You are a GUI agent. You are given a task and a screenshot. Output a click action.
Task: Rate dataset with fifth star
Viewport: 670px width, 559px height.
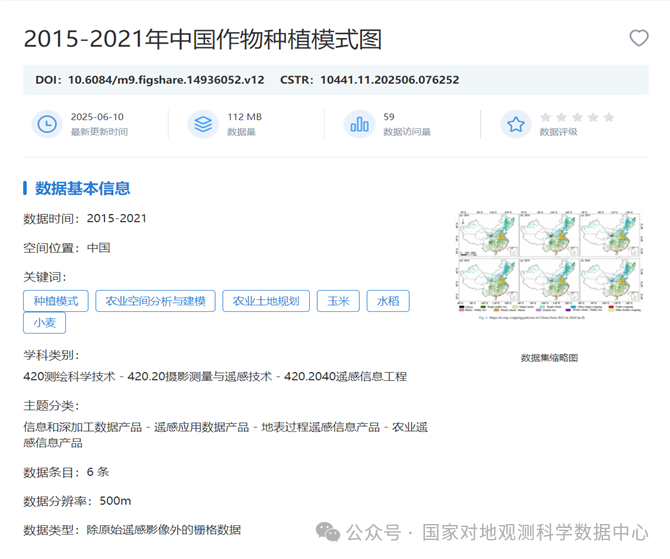click(609, 117)
